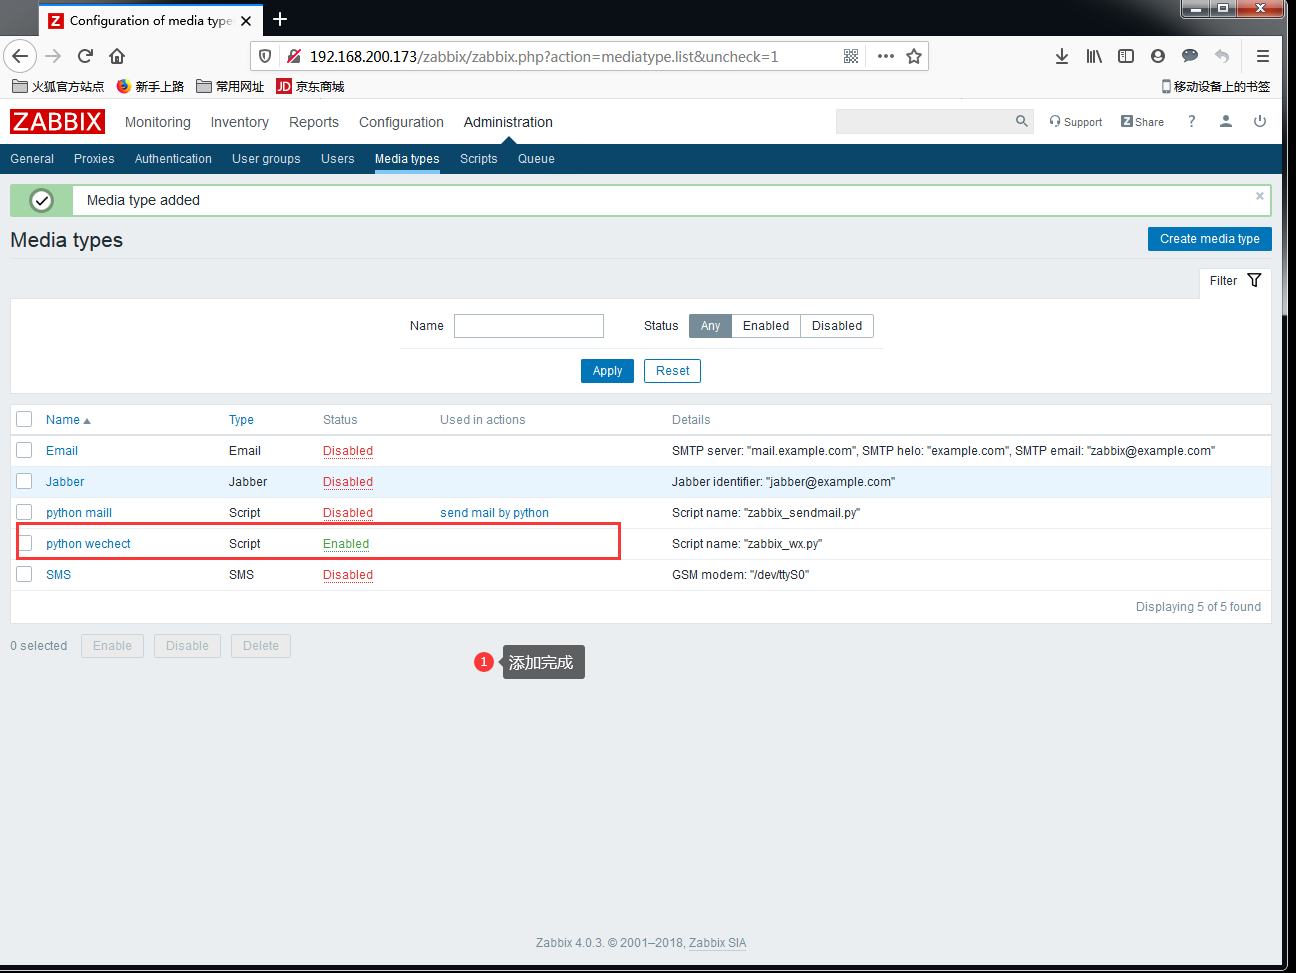1296x973 pixels.
Task: Open the python wechect media type link
Action: 88,544
